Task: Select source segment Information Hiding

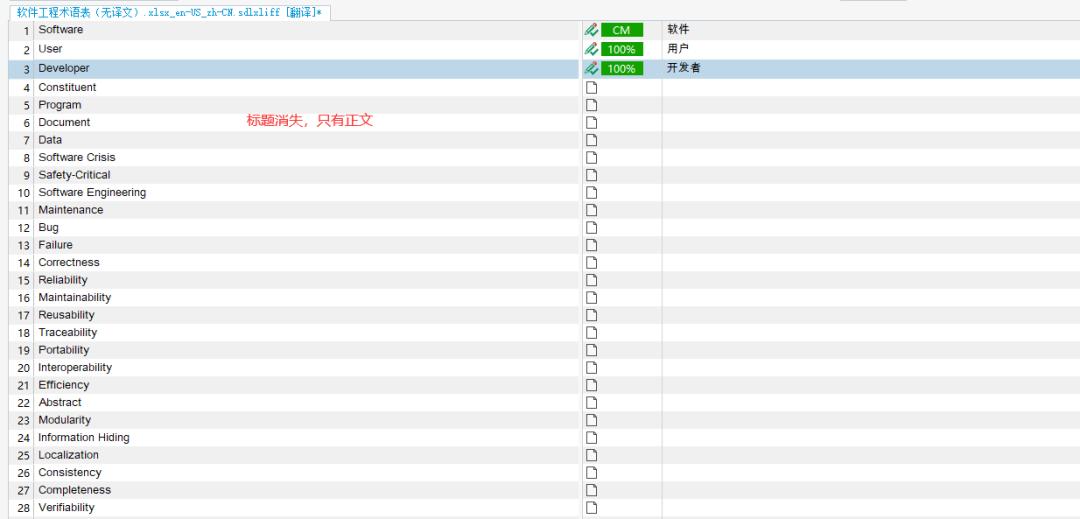Action: pyautogui.click(x=84, y=438)
